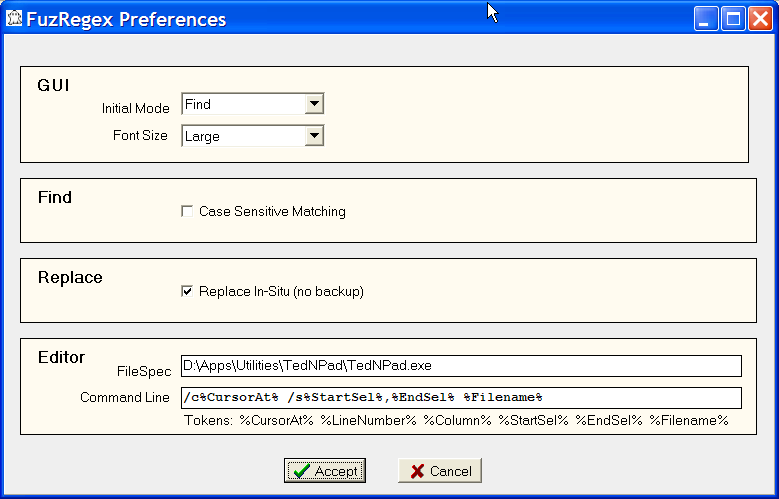Click the %StartSel% token in Tokens list
Viewport: 779px width, 499px height.
pos(533,421)
